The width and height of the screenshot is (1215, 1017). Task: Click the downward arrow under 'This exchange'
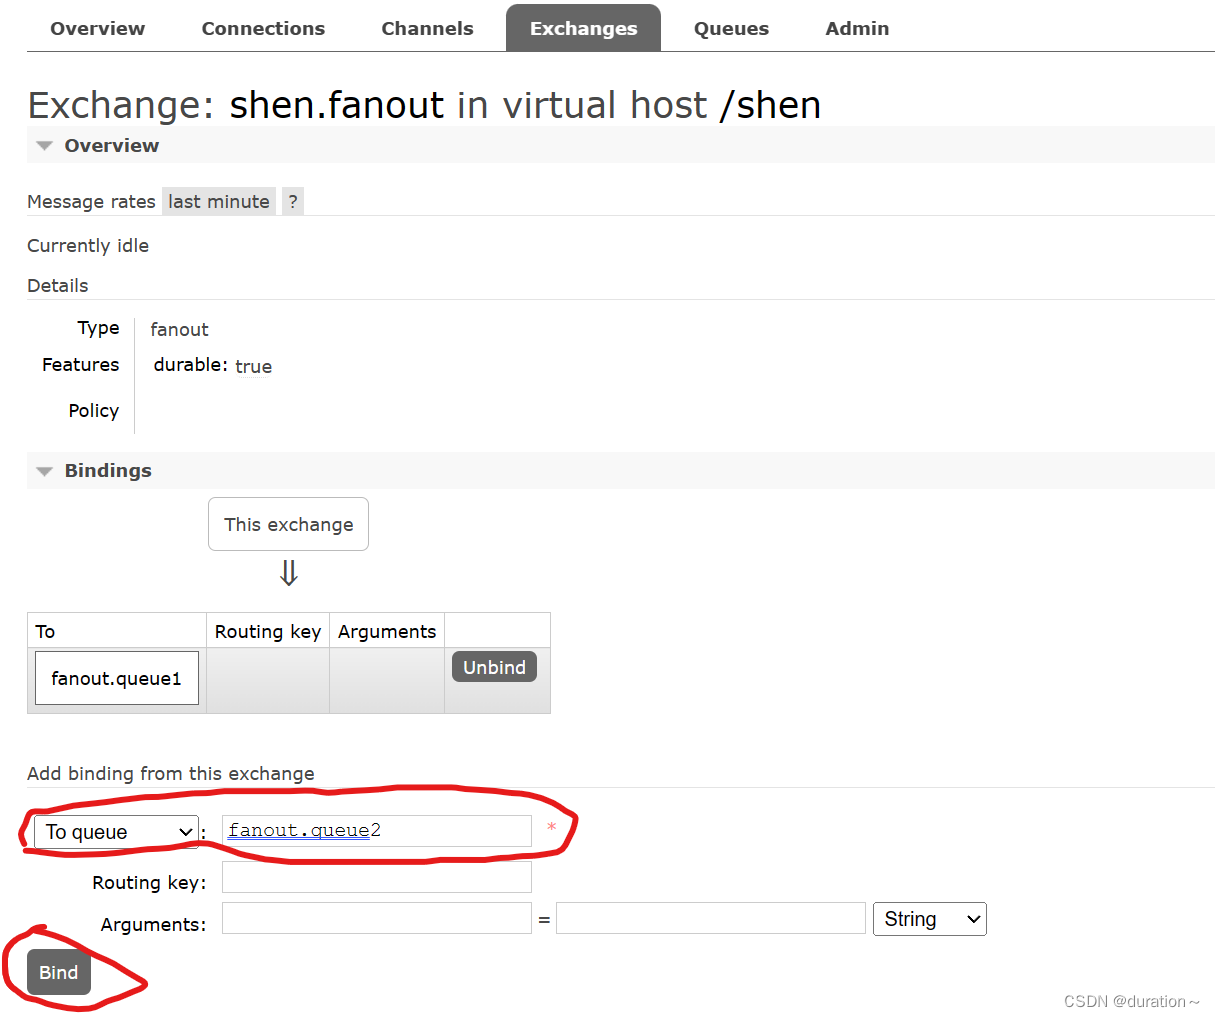(288, 573)
